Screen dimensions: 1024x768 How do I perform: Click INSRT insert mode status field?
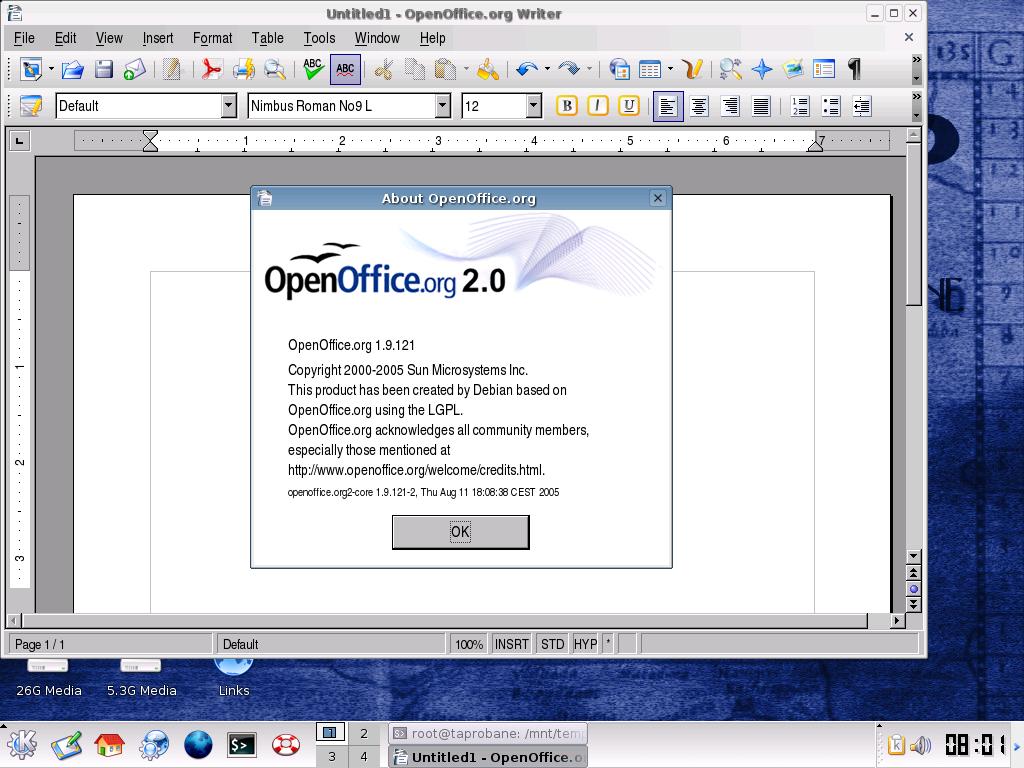[x=511, y=644]
